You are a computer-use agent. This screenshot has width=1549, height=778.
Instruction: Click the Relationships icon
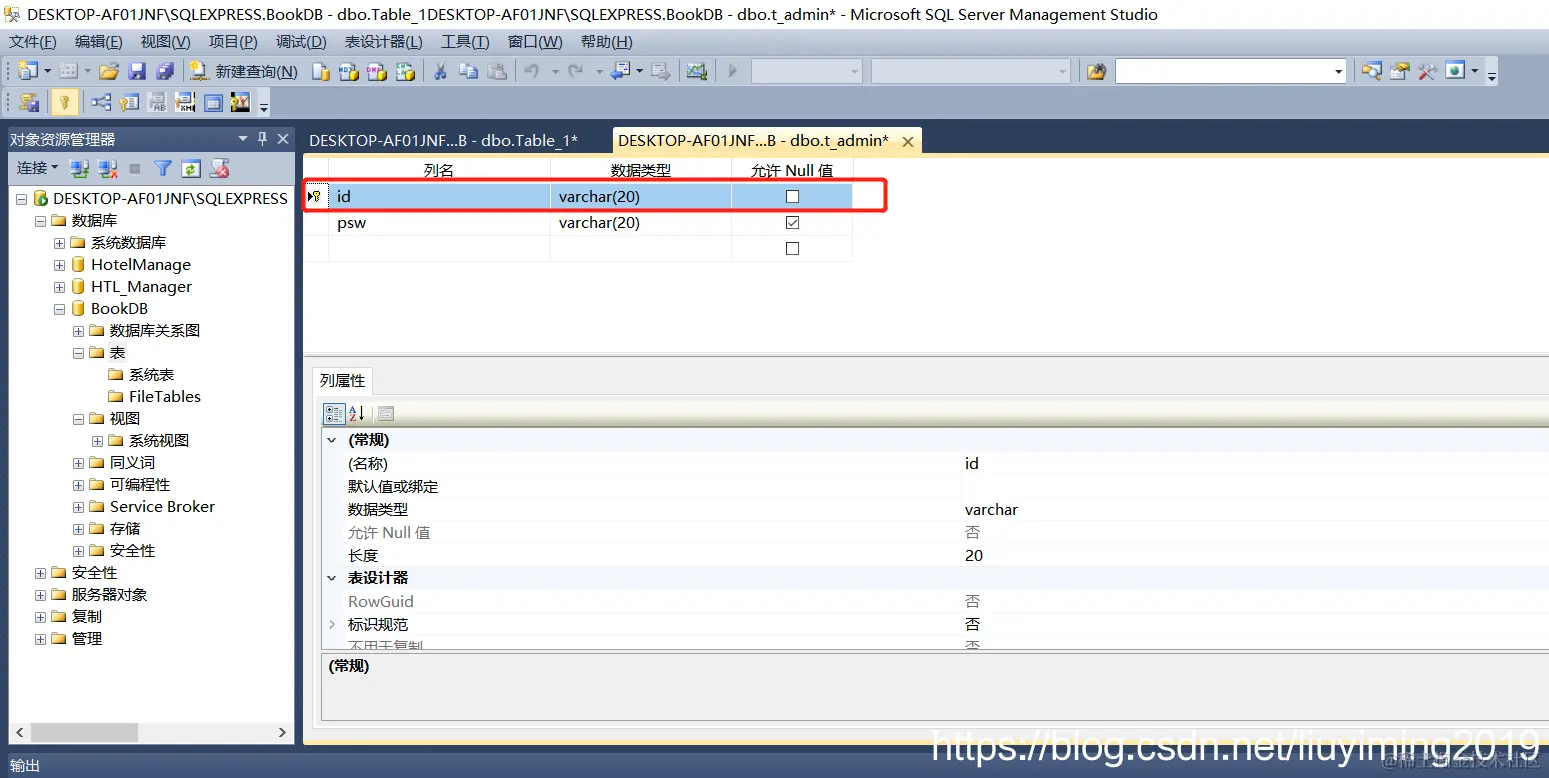click(x=101, y=102)
